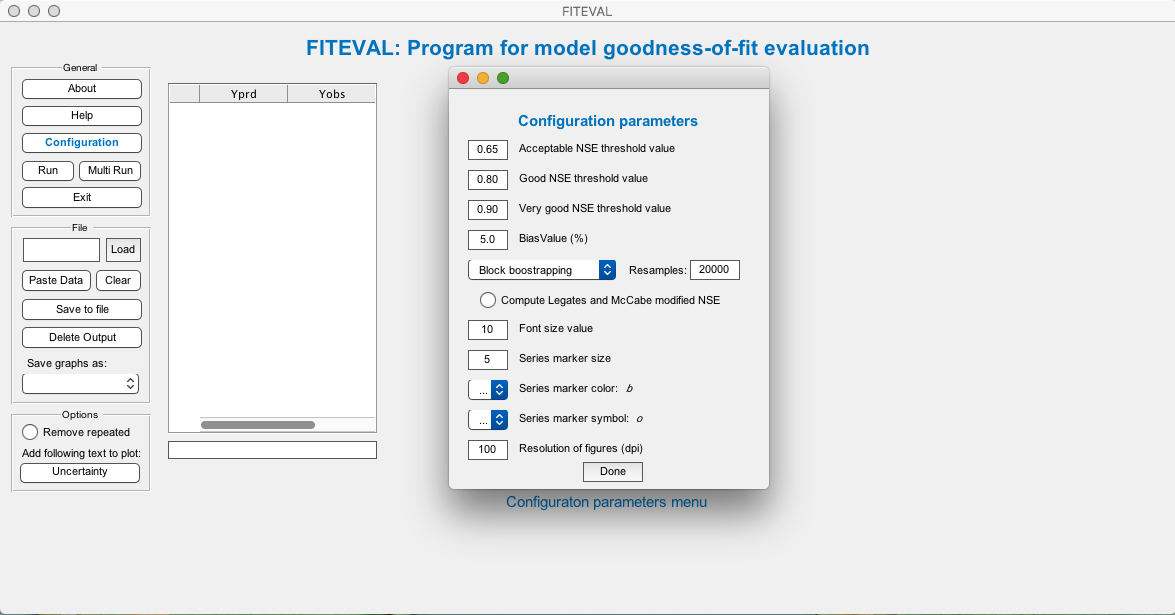This screenshot has height=615, width=1175.
Task: Expand Save graphs as dropdown
Action: coord(80,383)
